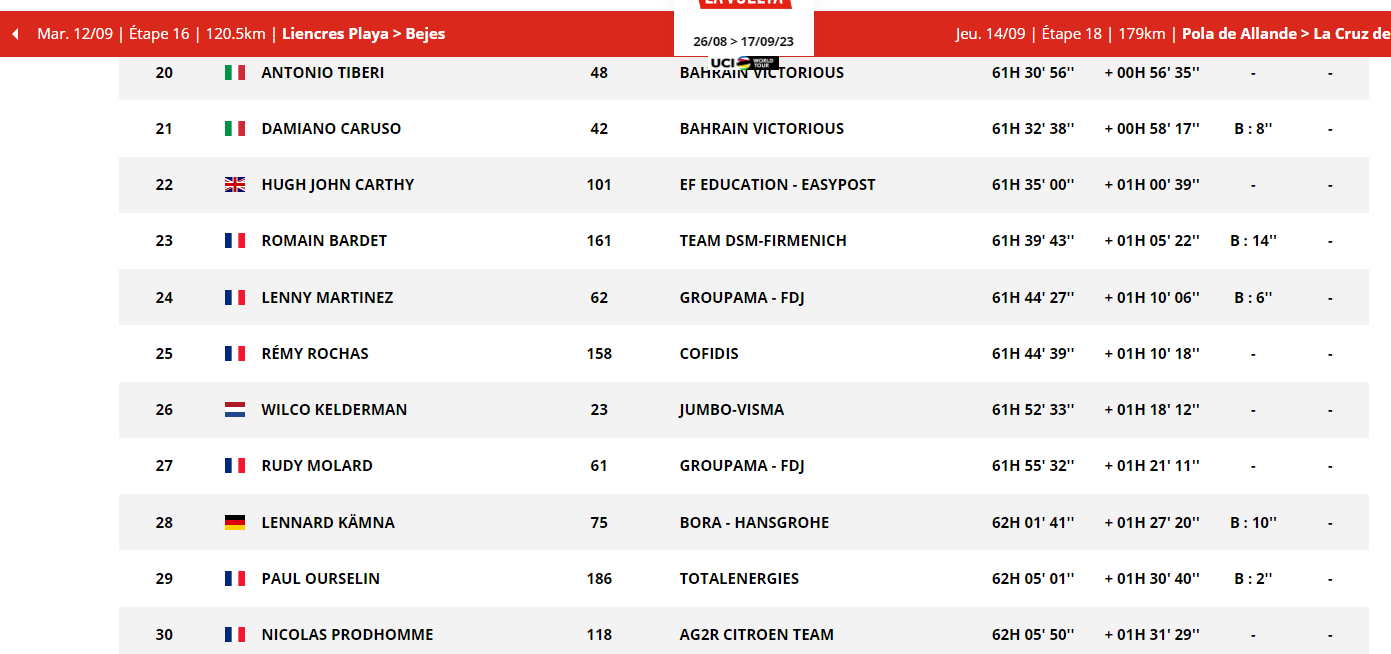Open Lenny Martinez rider profile
1391x654 pixels.
pos(327,297)
